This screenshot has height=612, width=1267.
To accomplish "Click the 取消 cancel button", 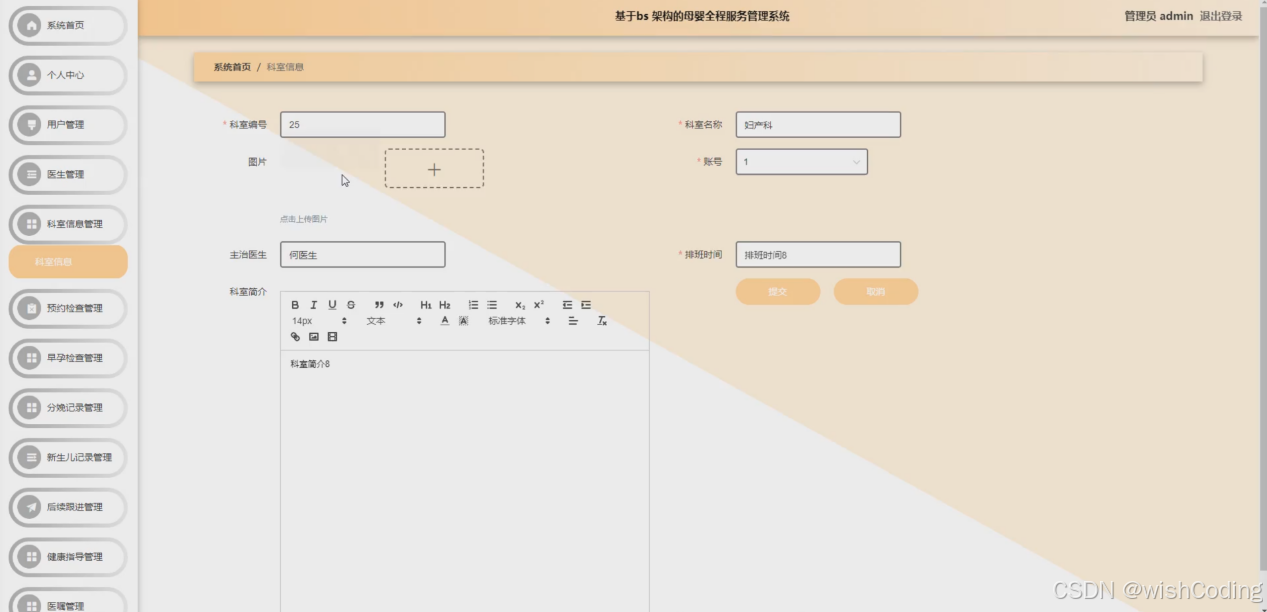I will point(876,292).
